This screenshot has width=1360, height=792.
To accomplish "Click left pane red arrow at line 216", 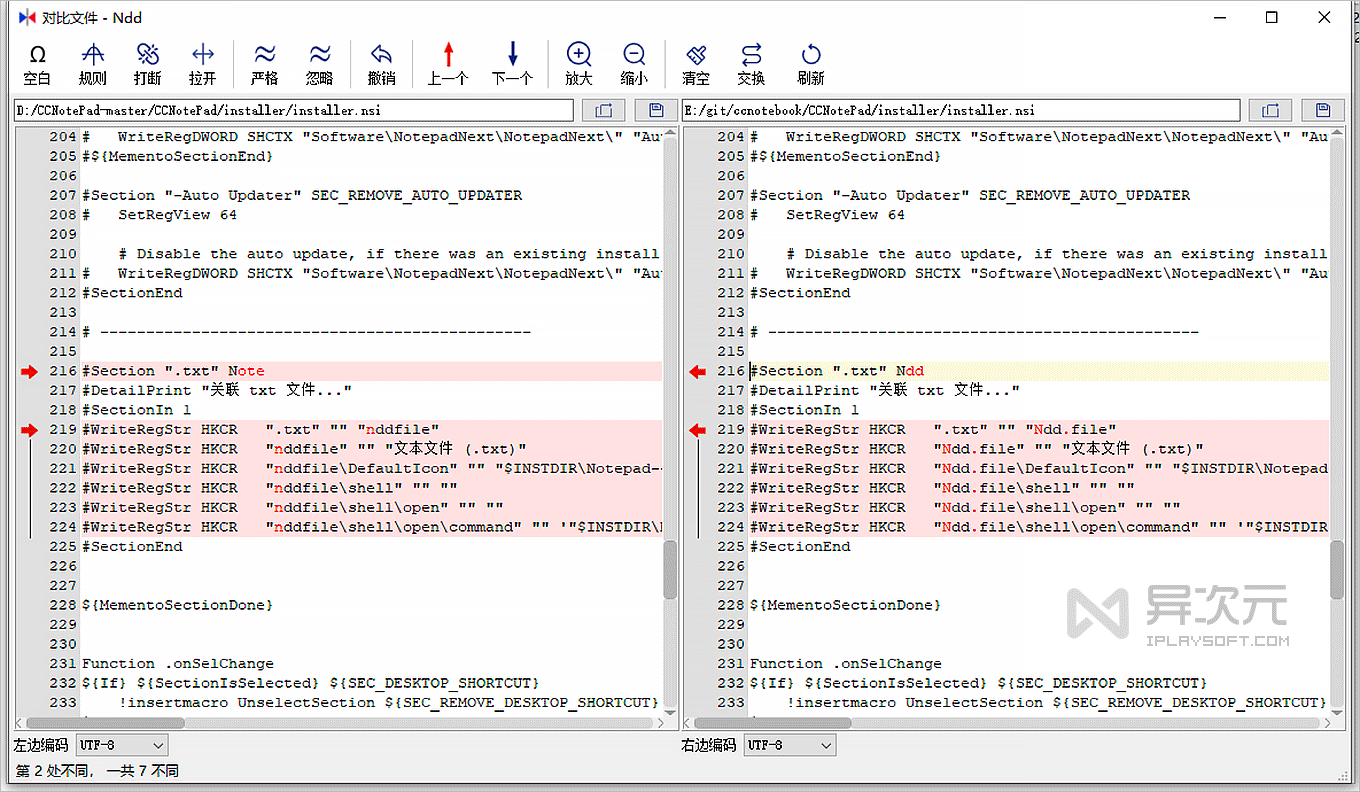I will [x=28, y=372].
